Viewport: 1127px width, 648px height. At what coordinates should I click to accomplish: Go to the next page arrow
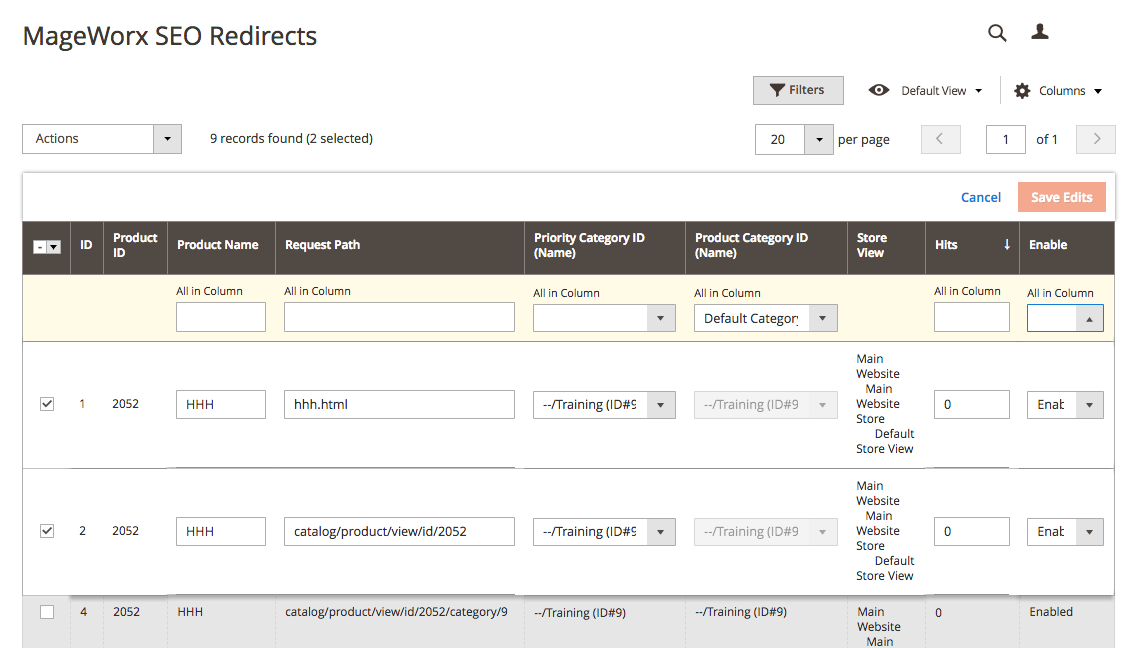click(x=1095, y=139)
